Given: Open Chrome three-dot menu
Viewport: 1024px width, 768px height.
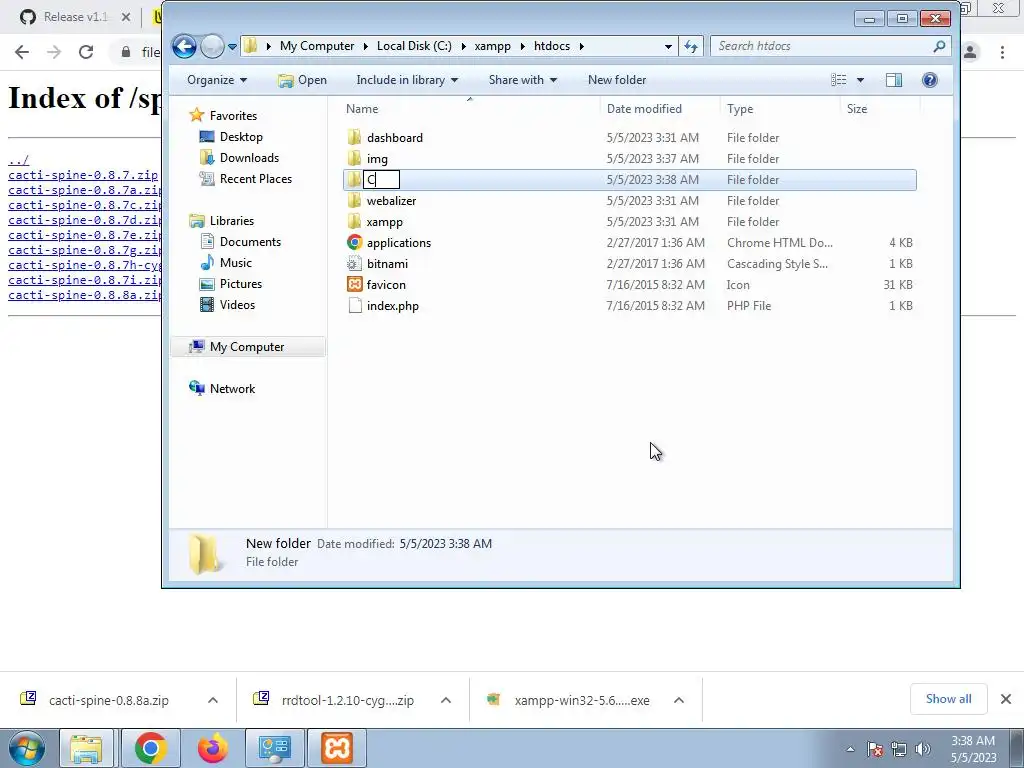Looking at the screenshot, I should point(1002,52).
